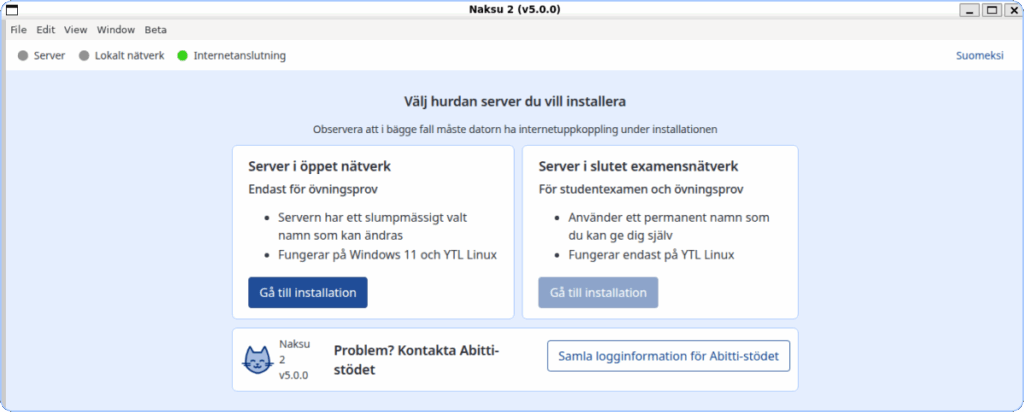1024x412 pixels.
Task: Open the File menu
Action: pos(18,30)
